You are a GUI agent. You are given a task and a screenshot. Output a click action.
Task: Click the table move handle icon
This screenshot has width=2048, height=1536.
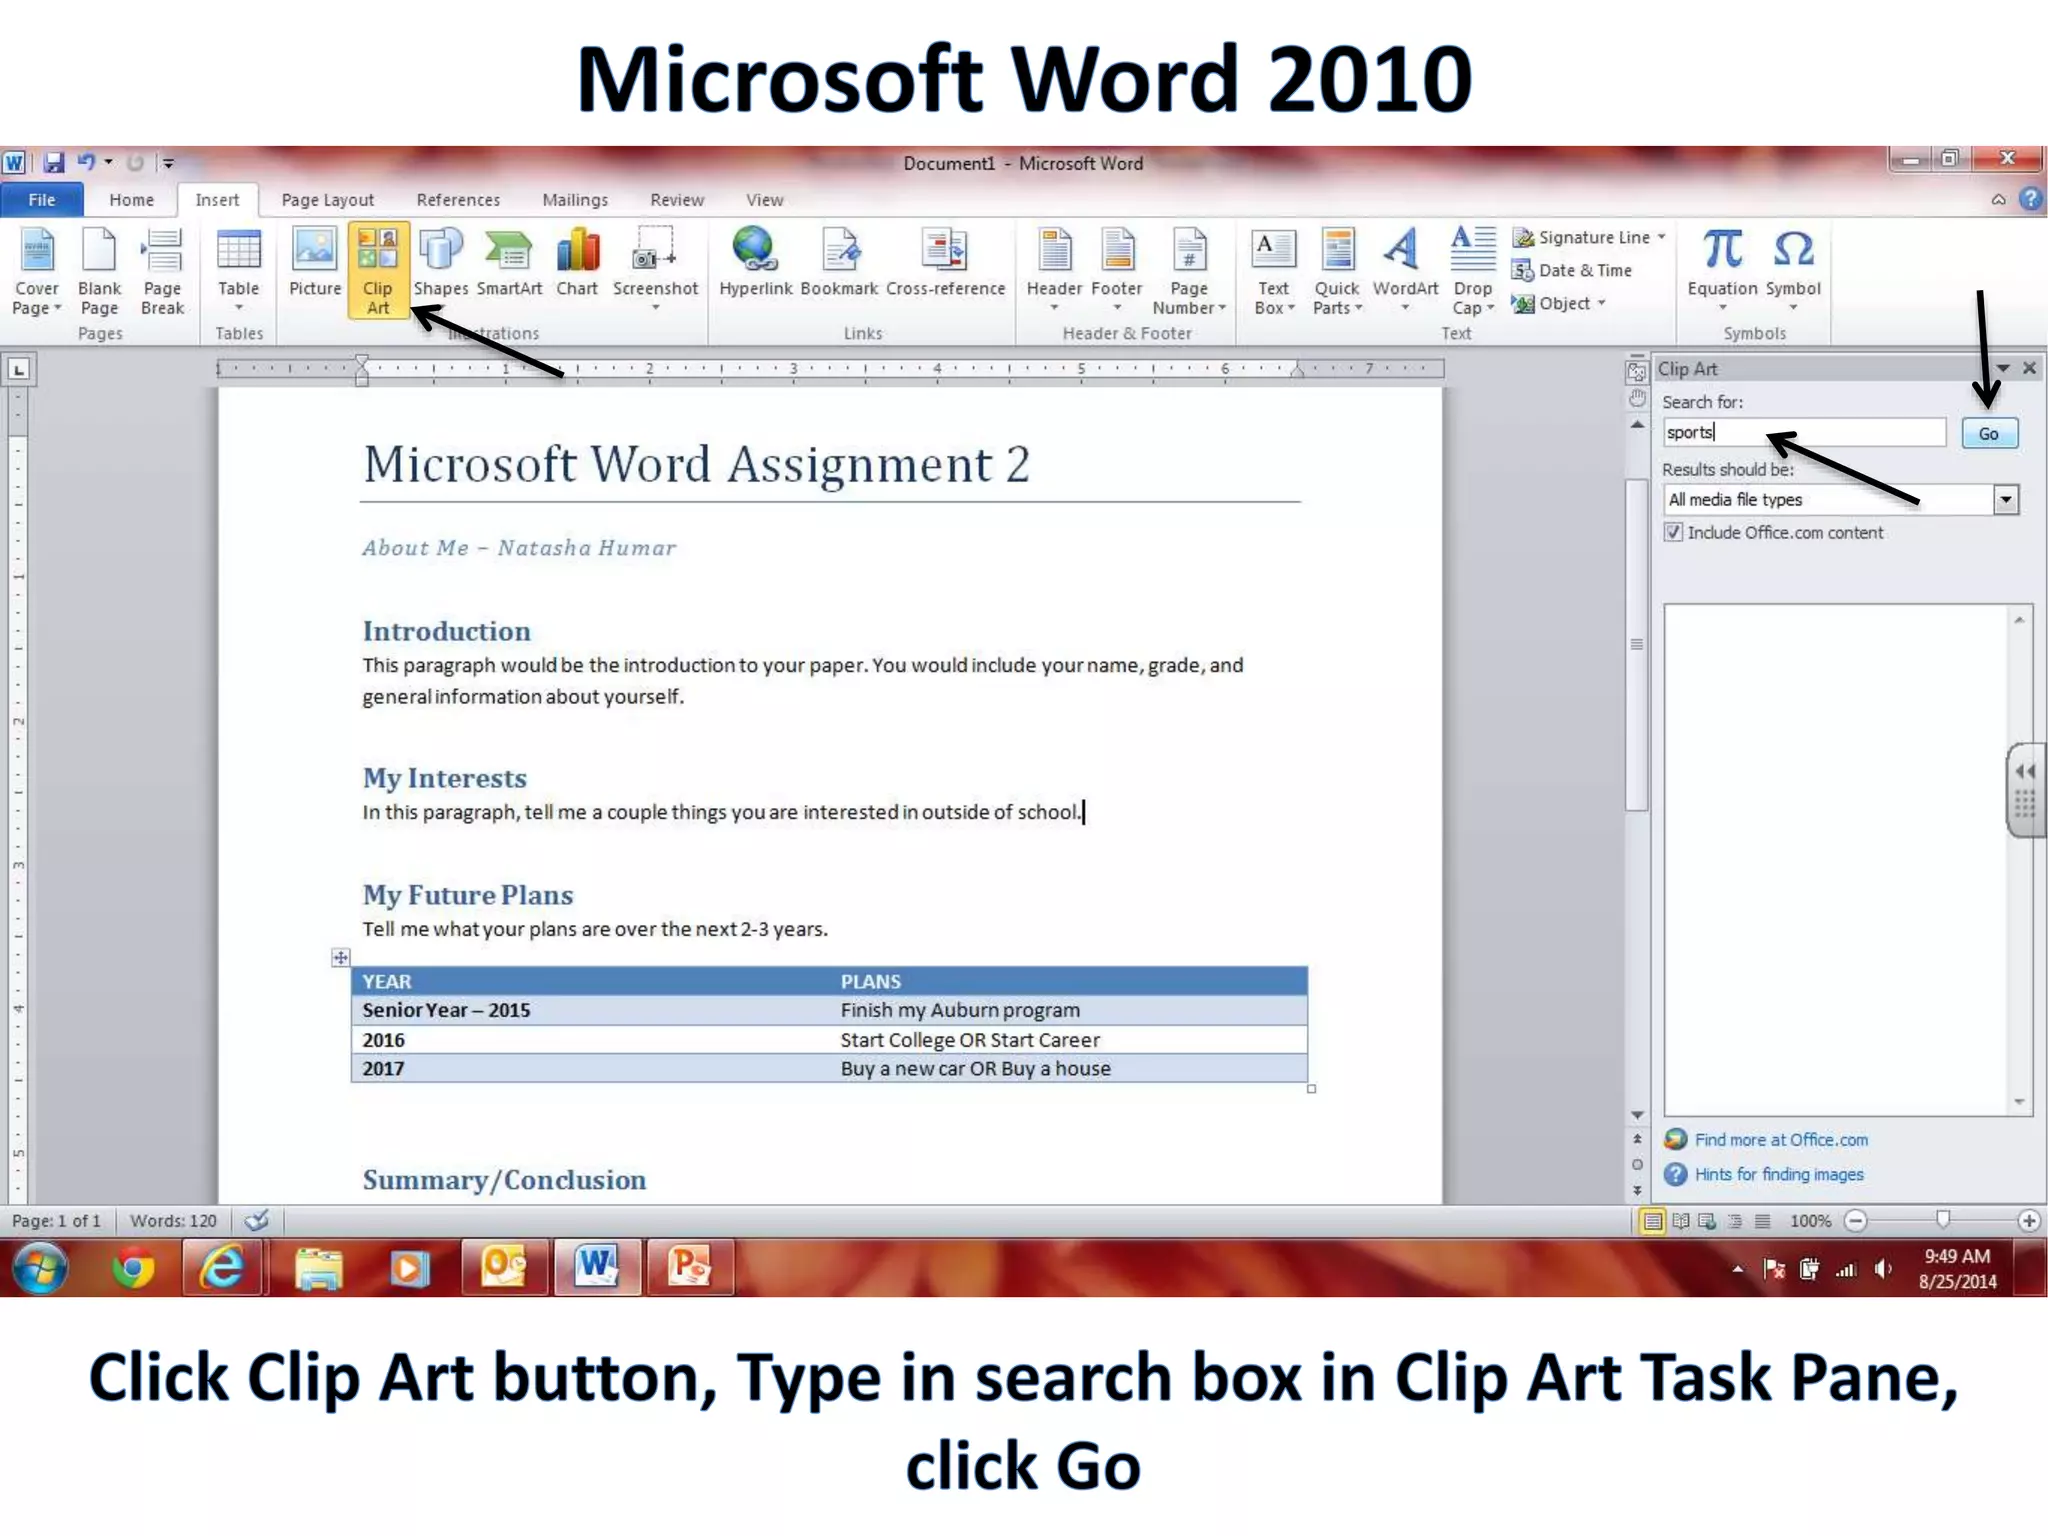(341, 957)
